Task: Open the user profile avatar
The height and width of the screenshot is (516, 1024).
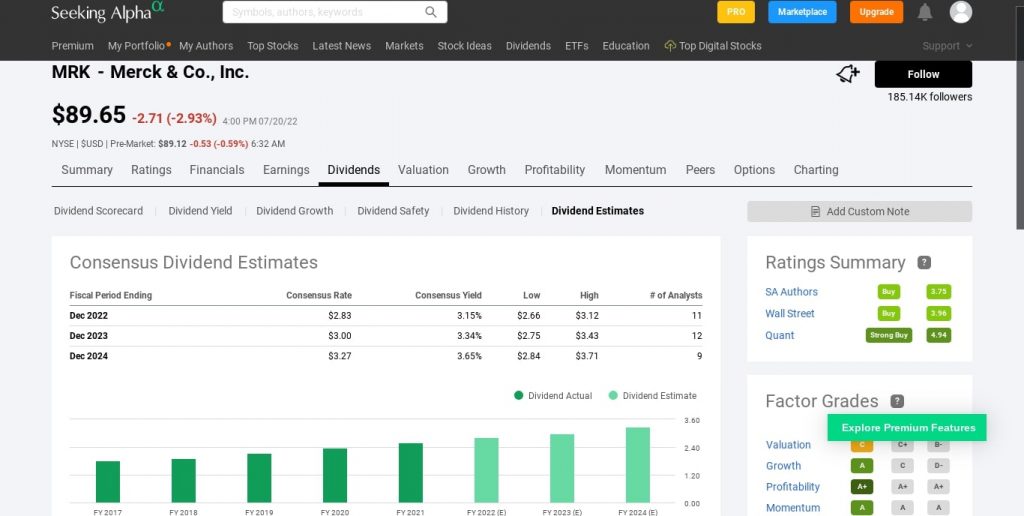Action: point(960,12)
